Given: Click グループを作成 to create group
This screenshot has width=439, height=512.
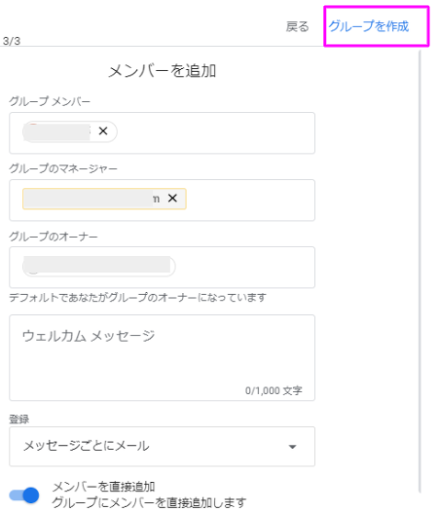Looking at the screenshot, I should [x=369, y=26].
